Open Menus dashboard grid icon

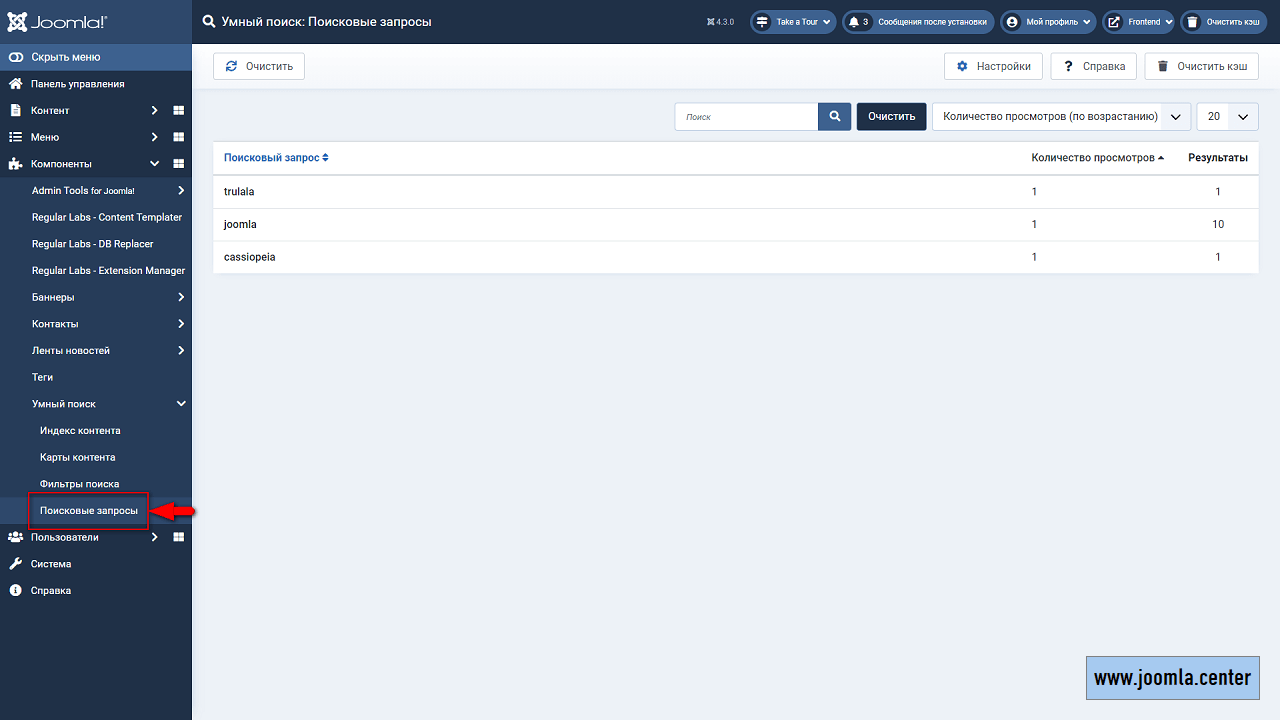179,137
